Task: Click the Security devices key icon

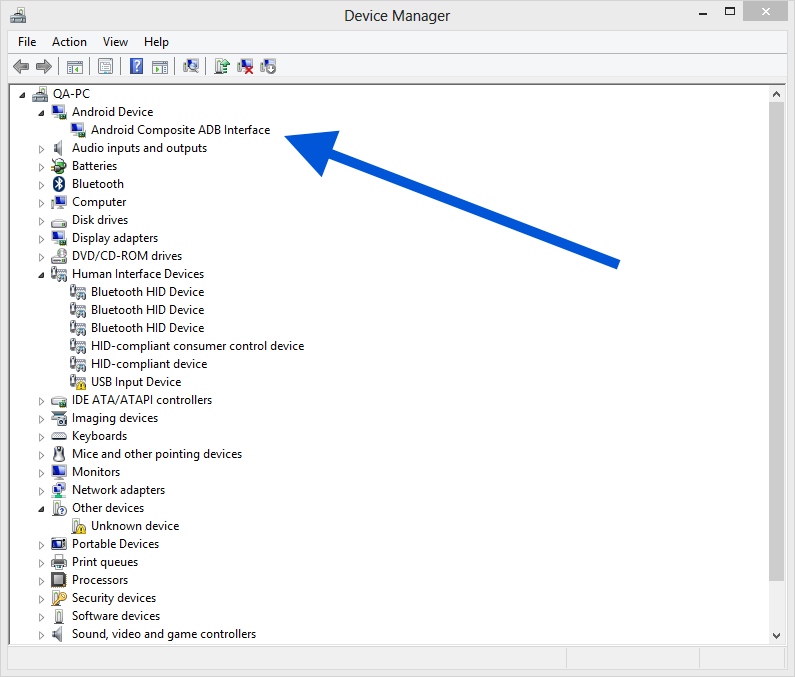Action: click(x=59, y=598)
